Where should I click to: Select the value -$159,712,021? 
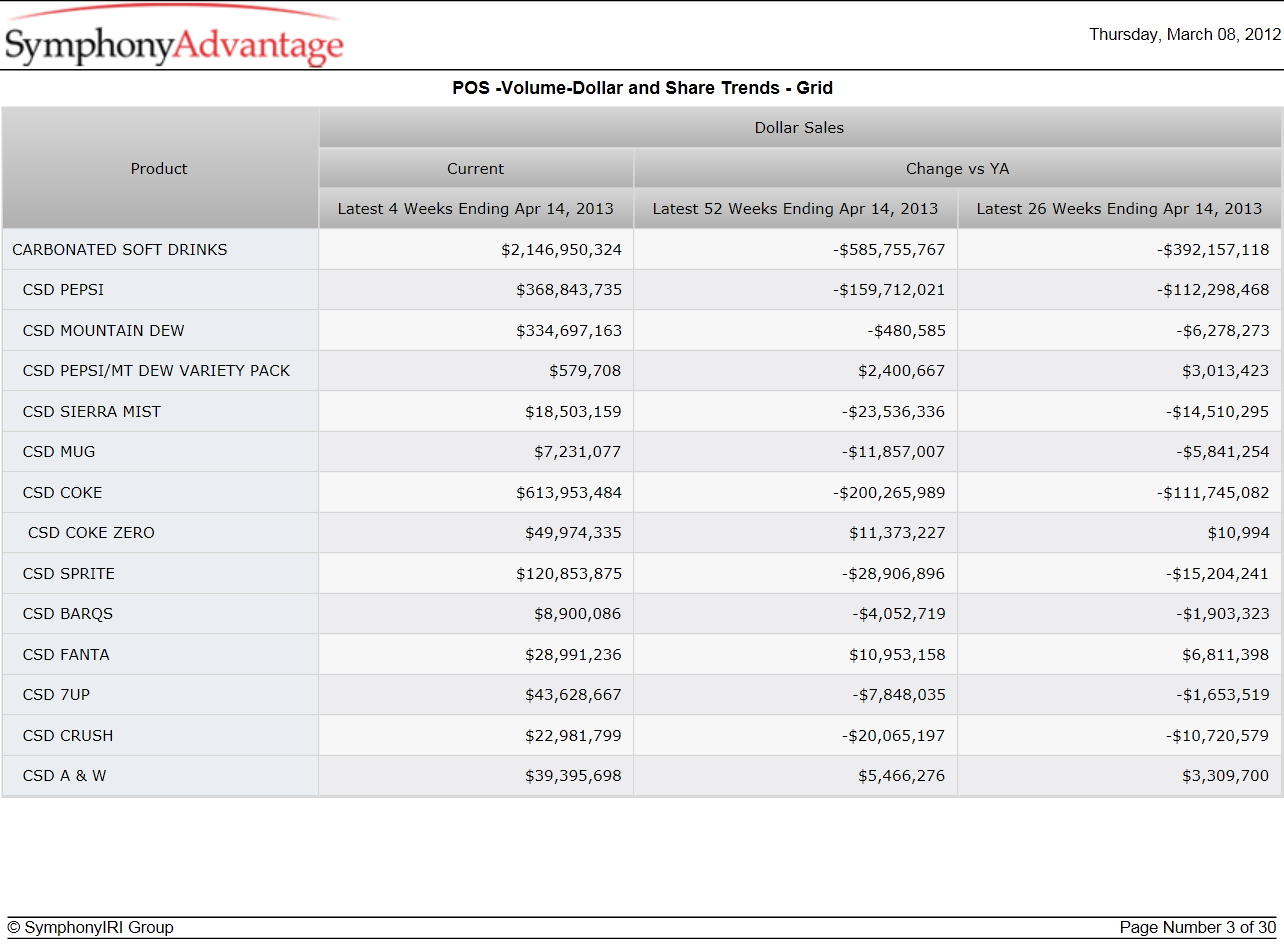[889, 290]
